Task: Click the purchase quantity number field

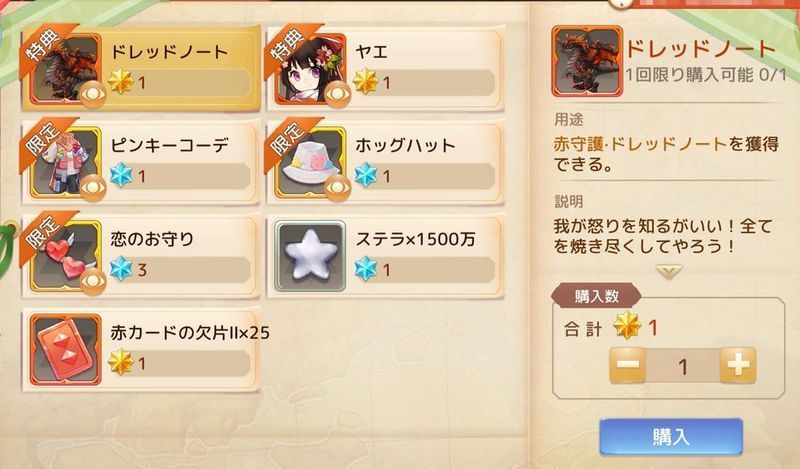Action: (x=683, y=365)
